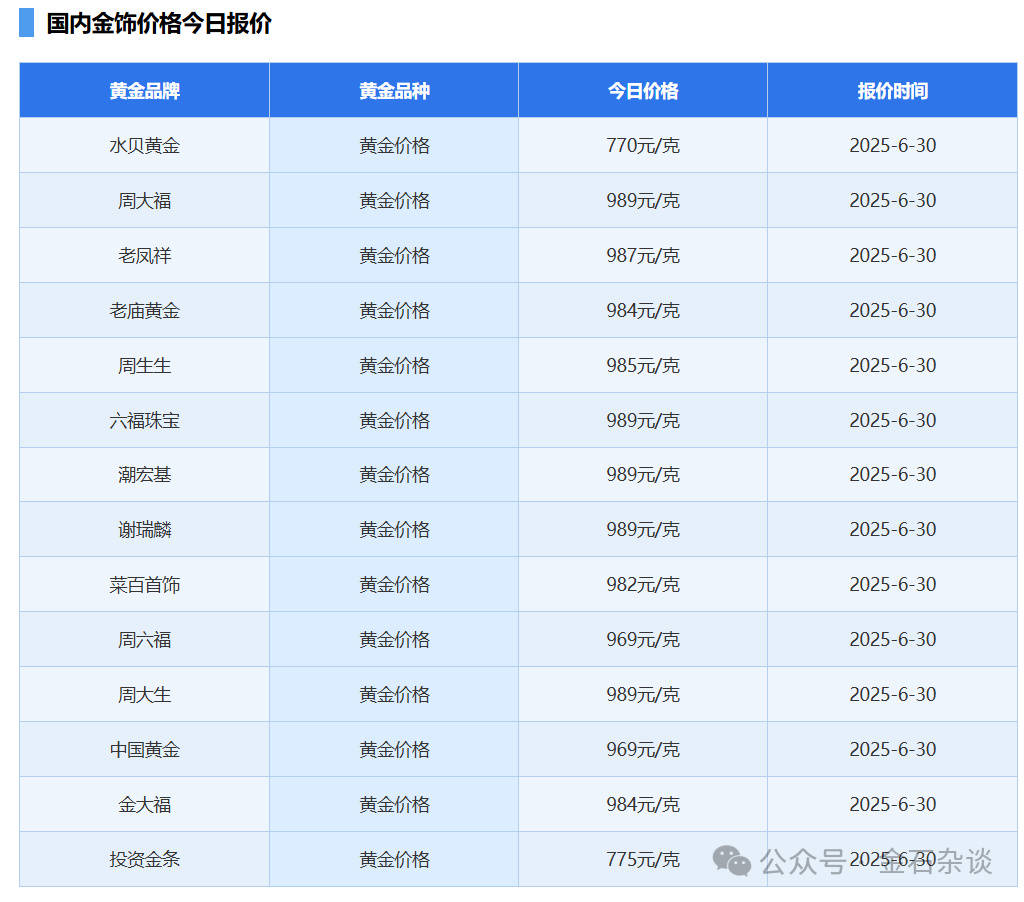Screen dimensions: 1024x902
Task: Click the 周生生 brand cell
Action: pyautogui.click(x=144, y=365)
